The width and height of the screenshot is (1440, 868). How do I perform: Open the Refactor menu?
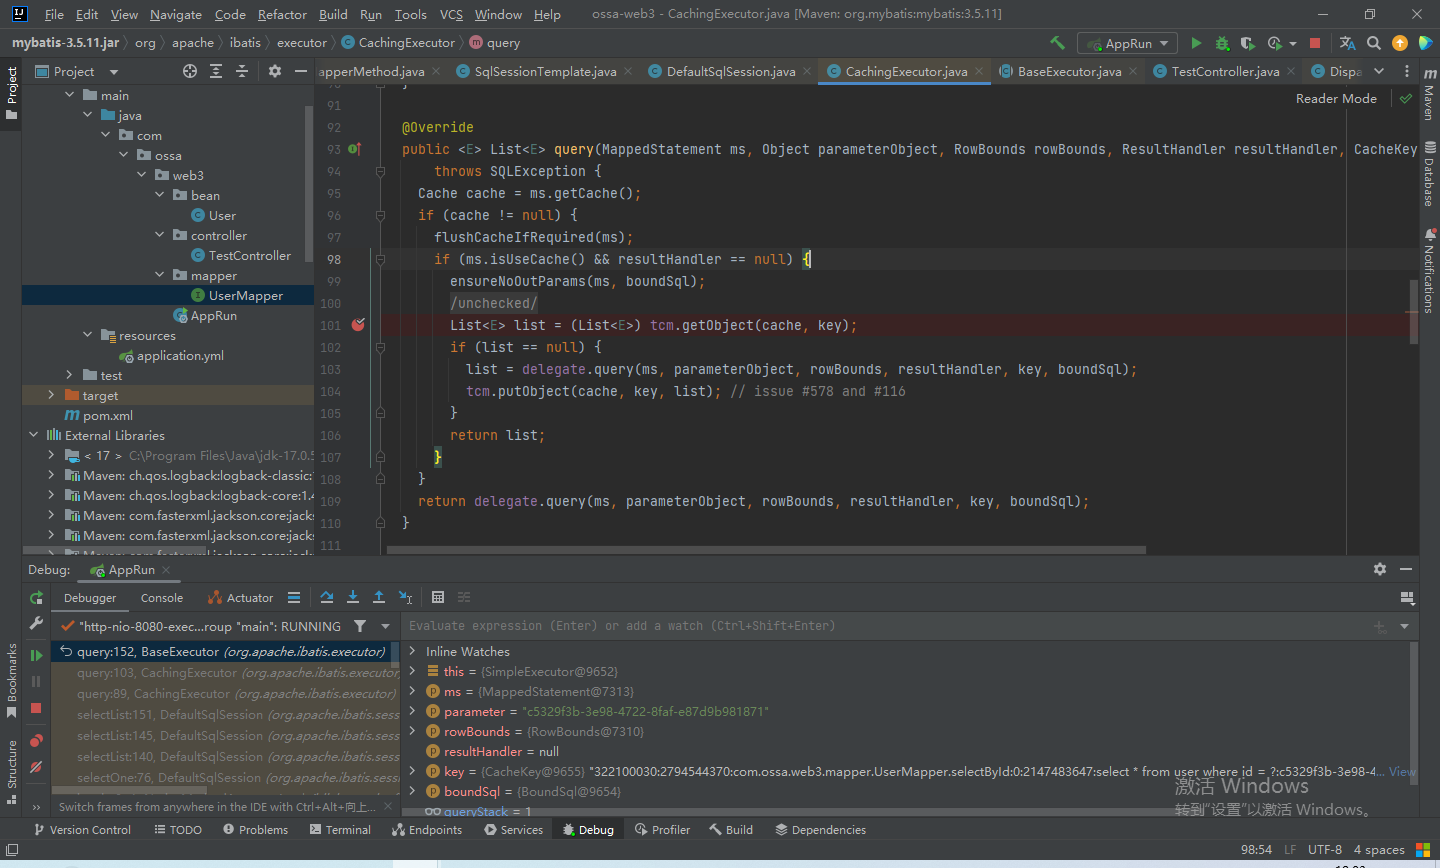(282, 14)
